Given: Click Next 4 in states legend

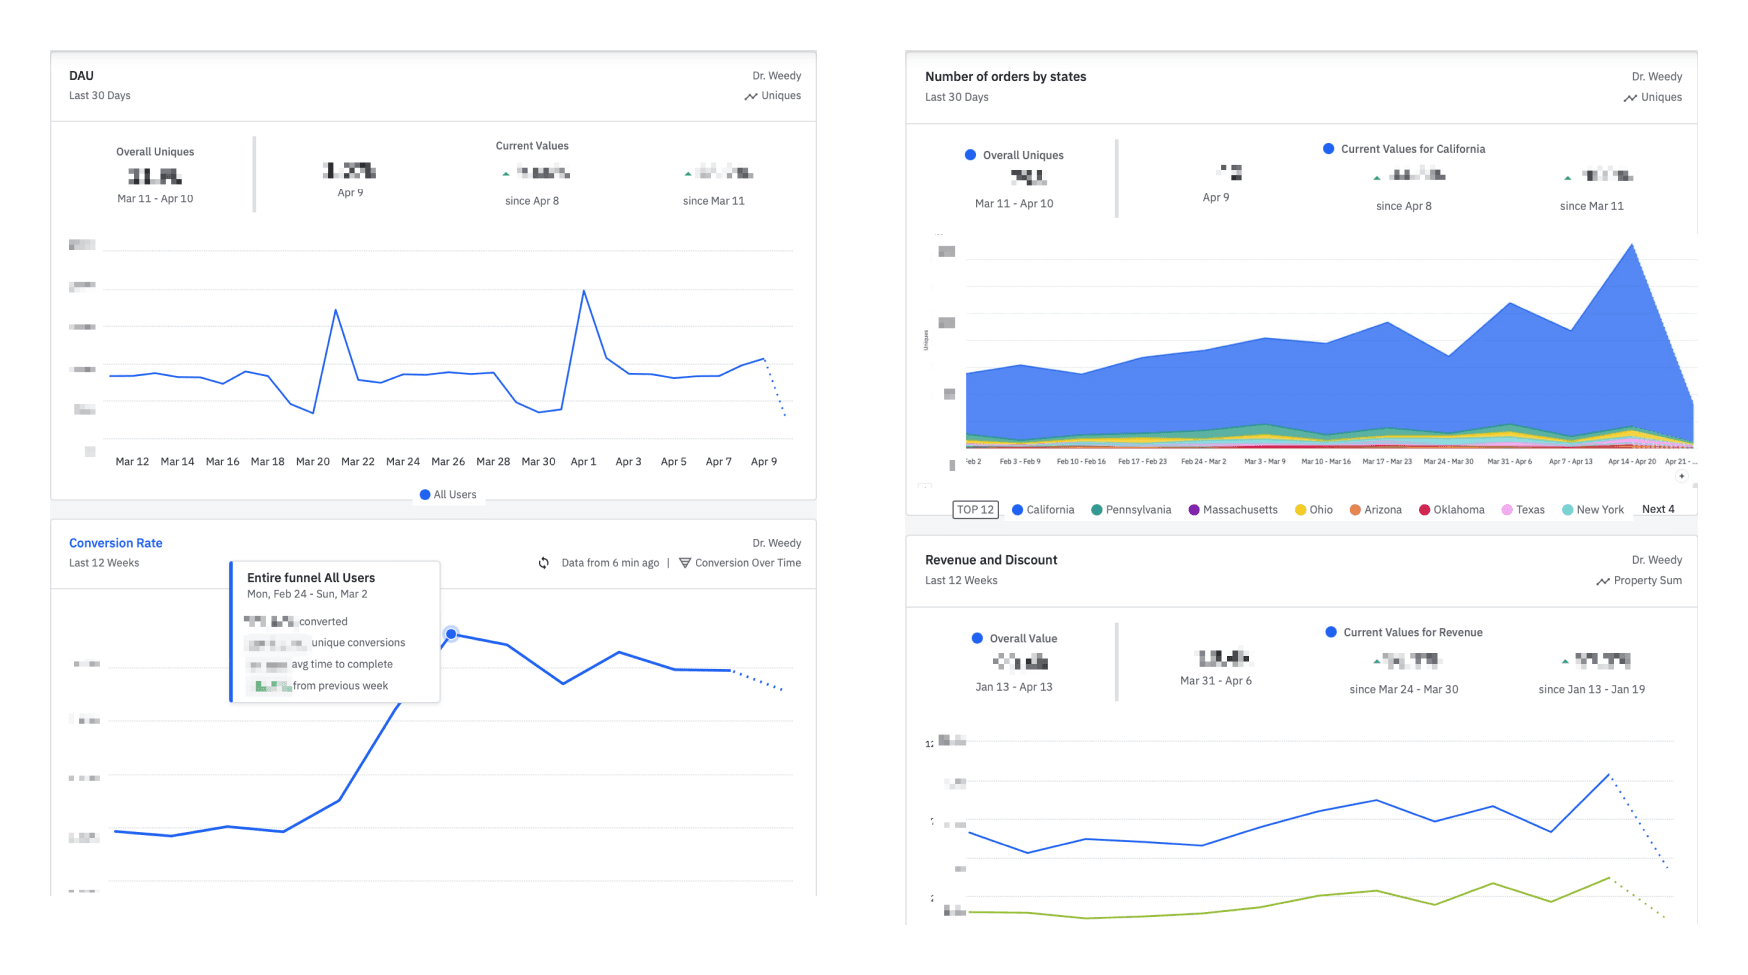Looking at the screenshot, I should (1658, 509).
